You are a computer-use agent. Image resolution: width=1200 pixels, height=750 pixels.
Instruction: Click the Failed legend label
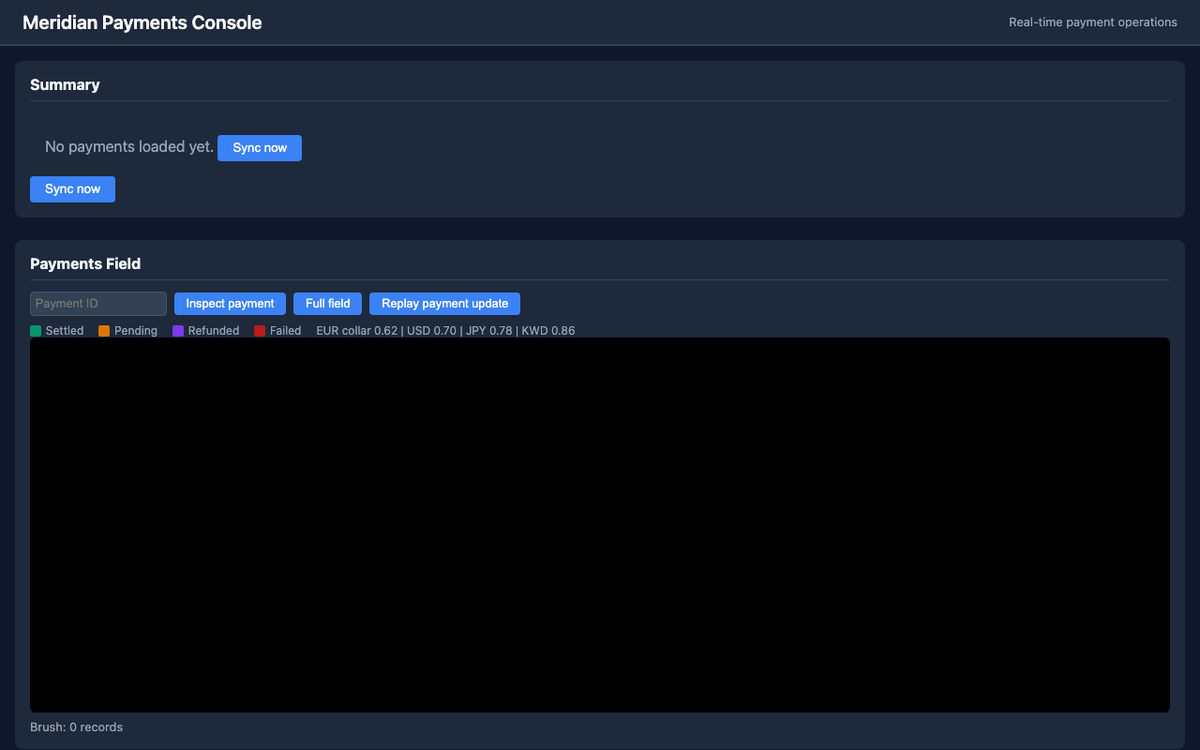pos(286,331)
